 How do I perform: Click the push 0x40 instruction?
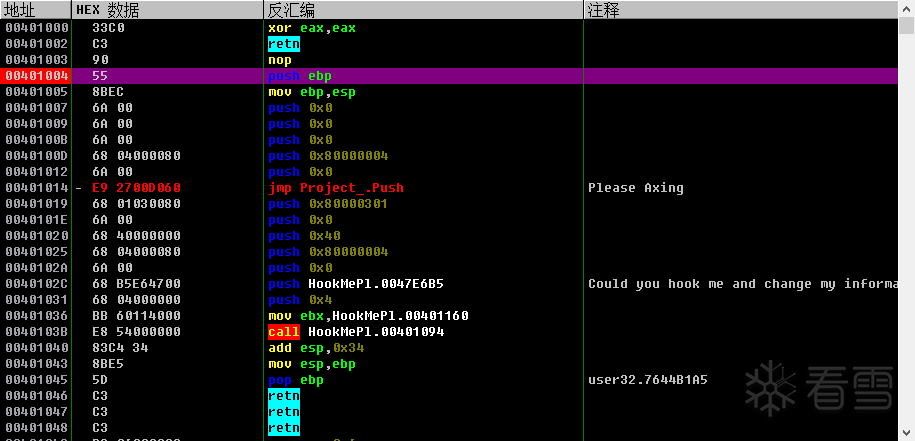(304, 236)
